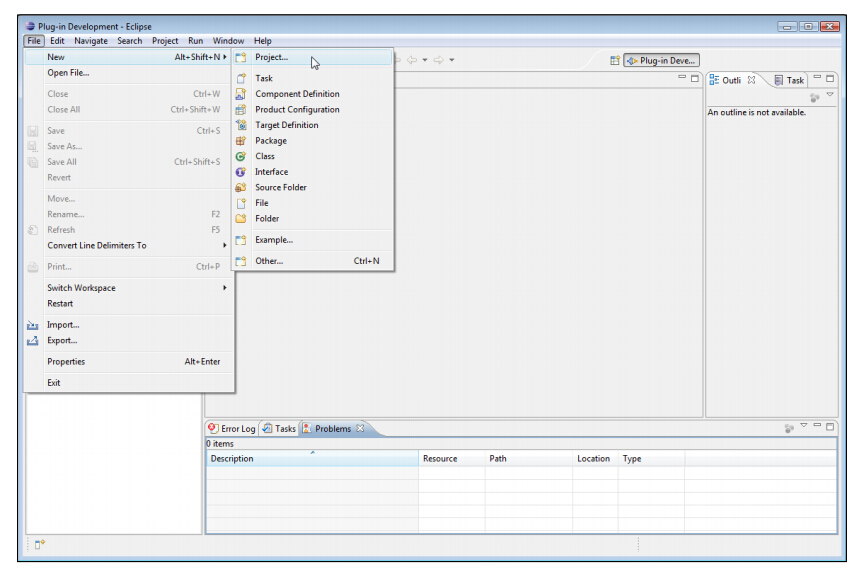Open the Project menu in menu bar
Screen dimensions: 860x580
pyautogui.click(x=165, y=41)
